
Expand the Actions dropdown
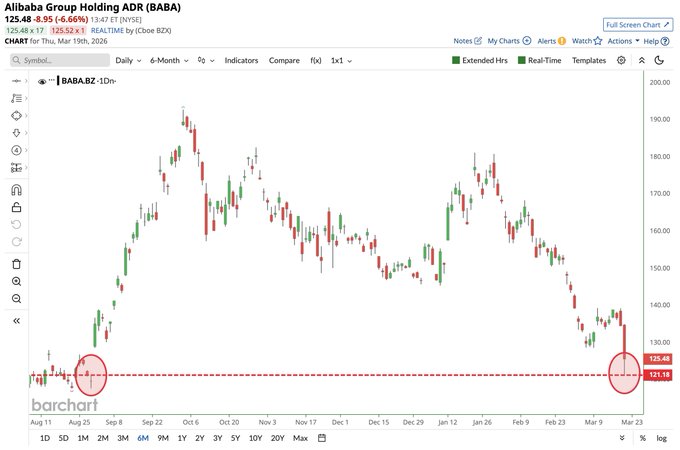(623, 41)
